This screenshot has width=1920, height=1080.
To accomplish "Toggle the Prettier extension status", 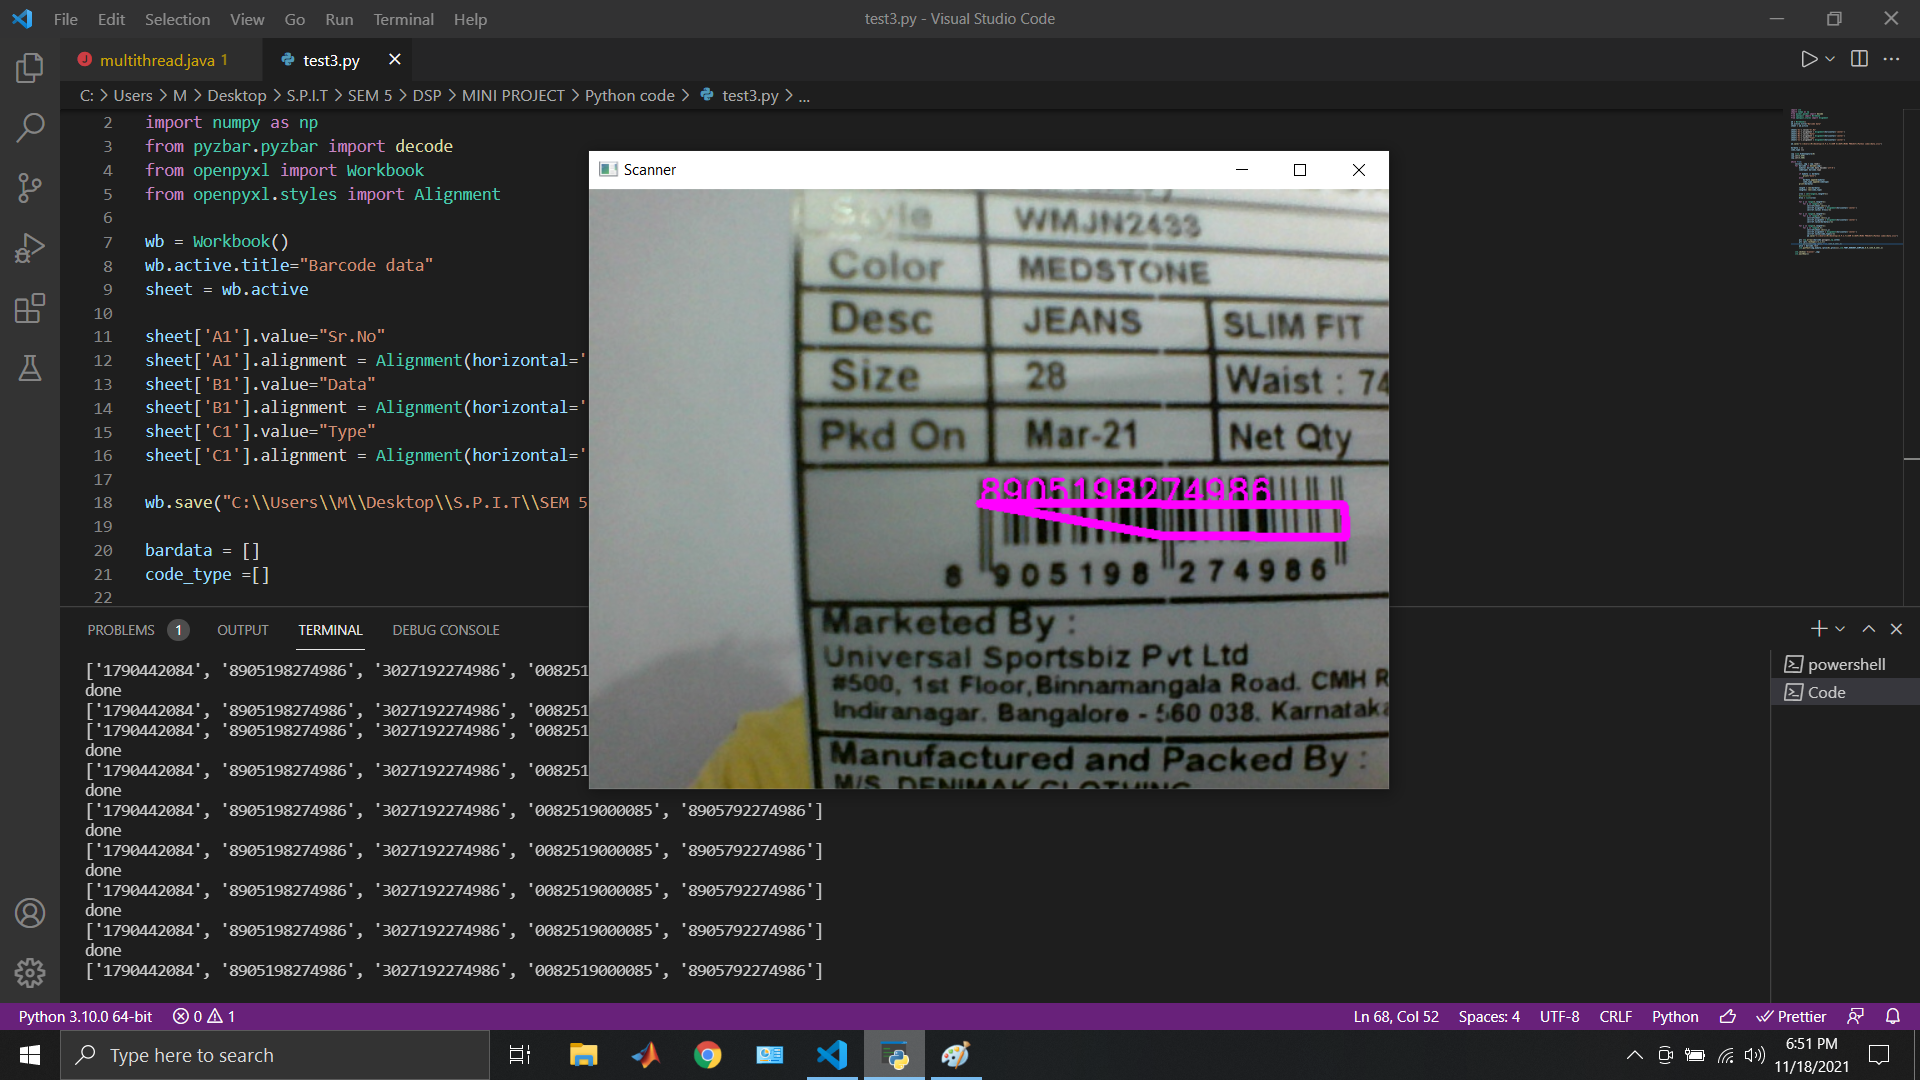I will 1791,1016.
